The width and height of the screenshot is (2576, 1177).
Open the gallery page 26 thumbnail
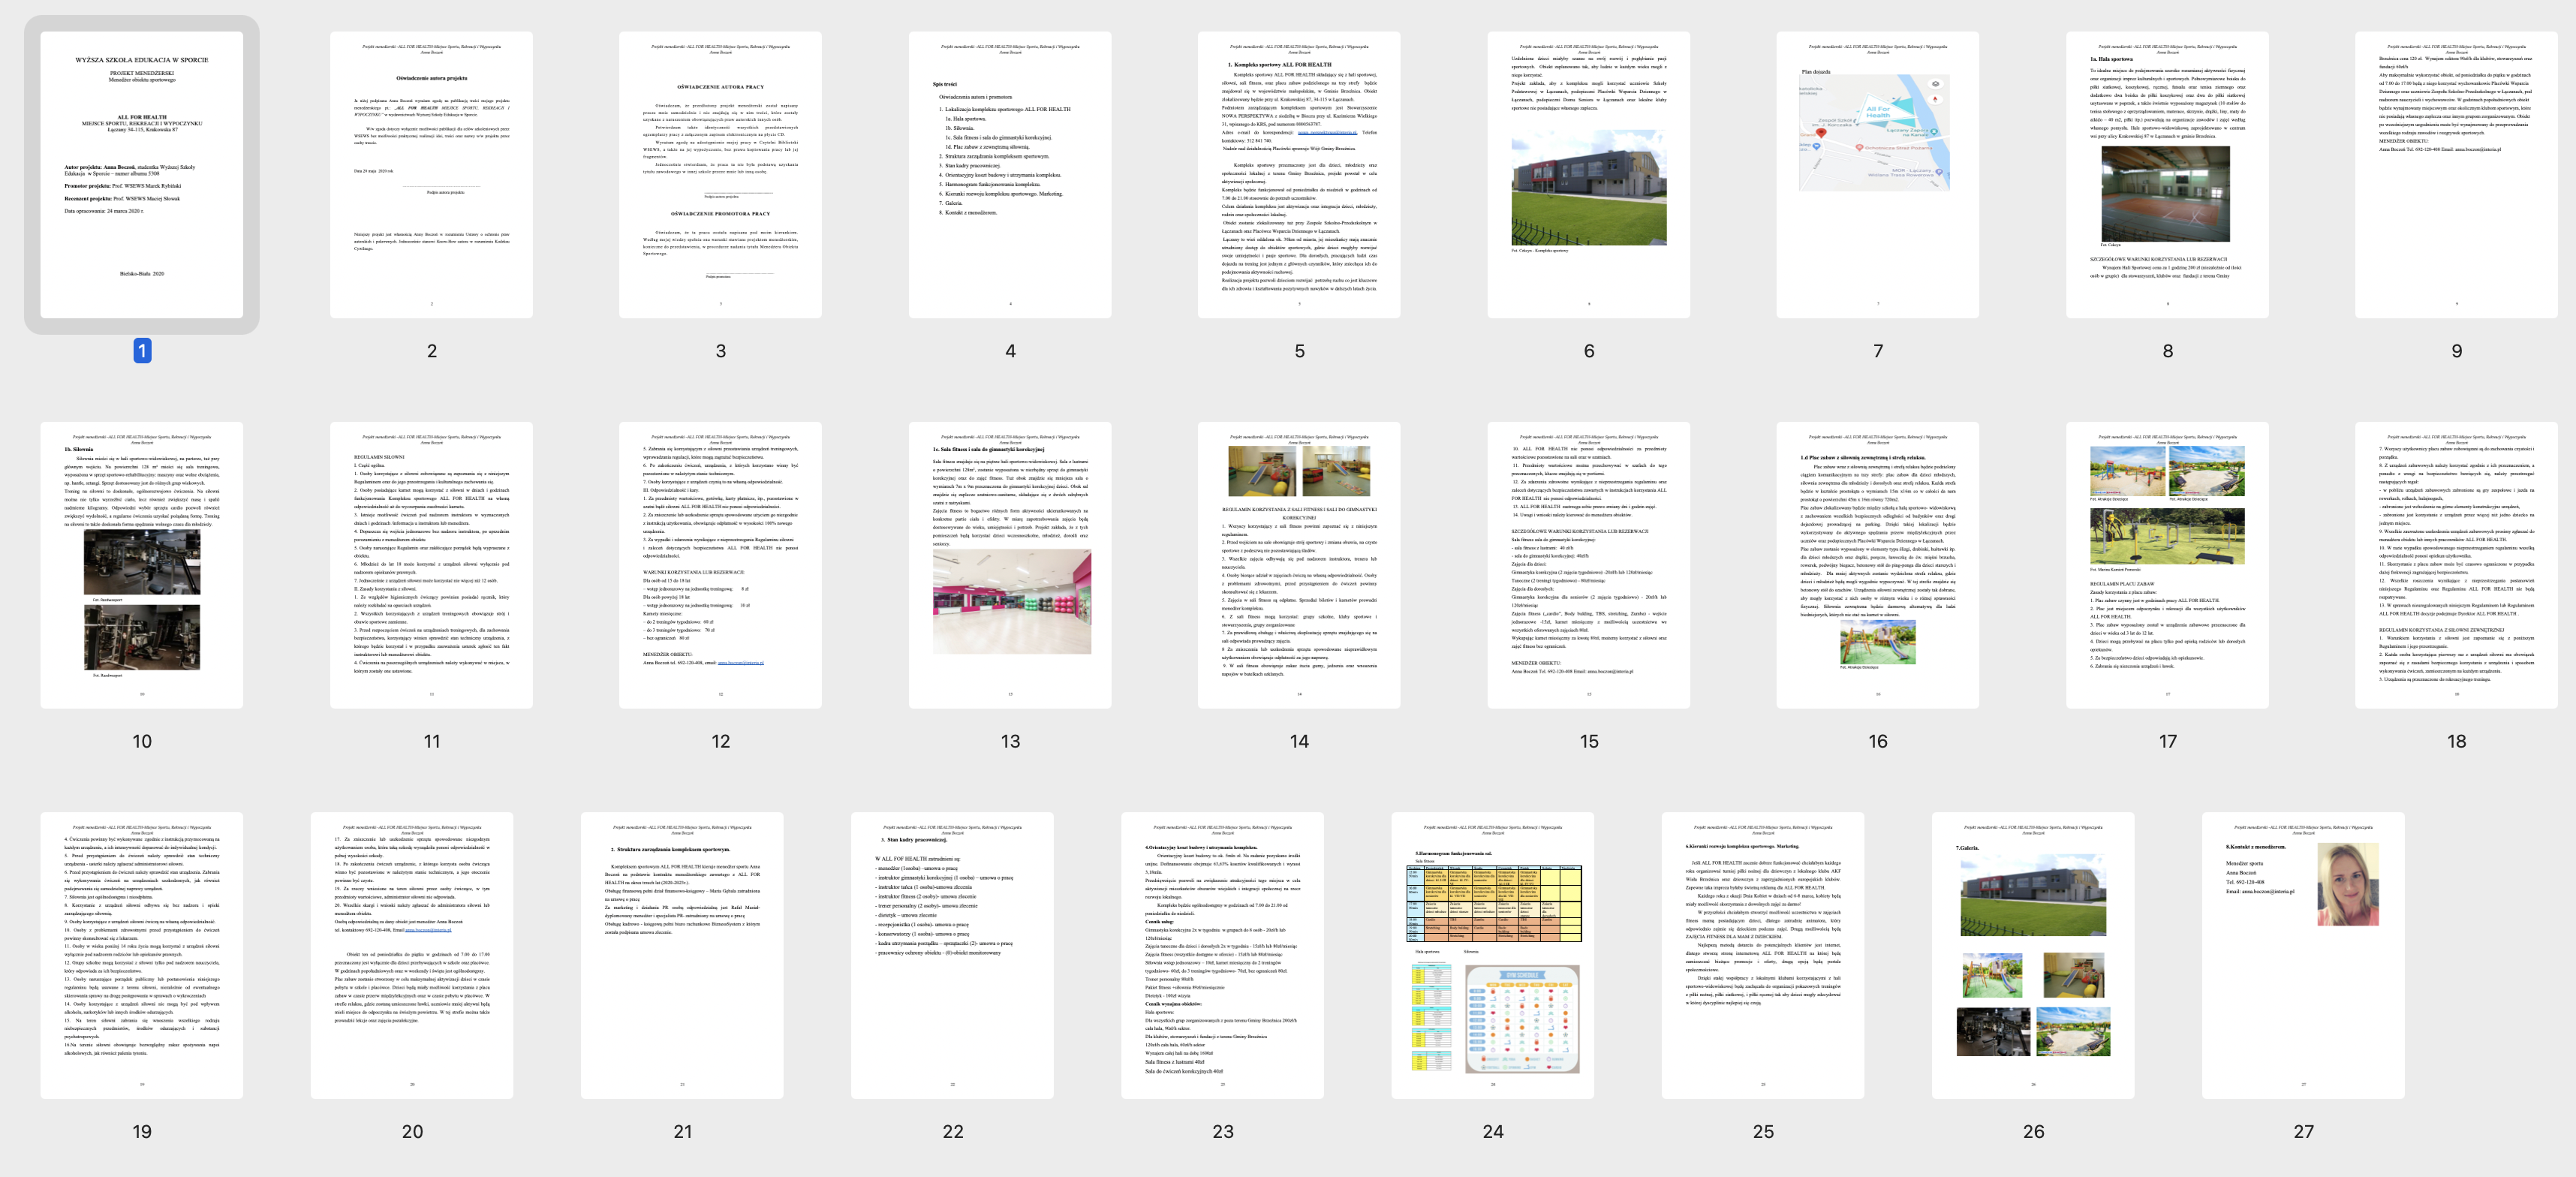click(2032, 955)
